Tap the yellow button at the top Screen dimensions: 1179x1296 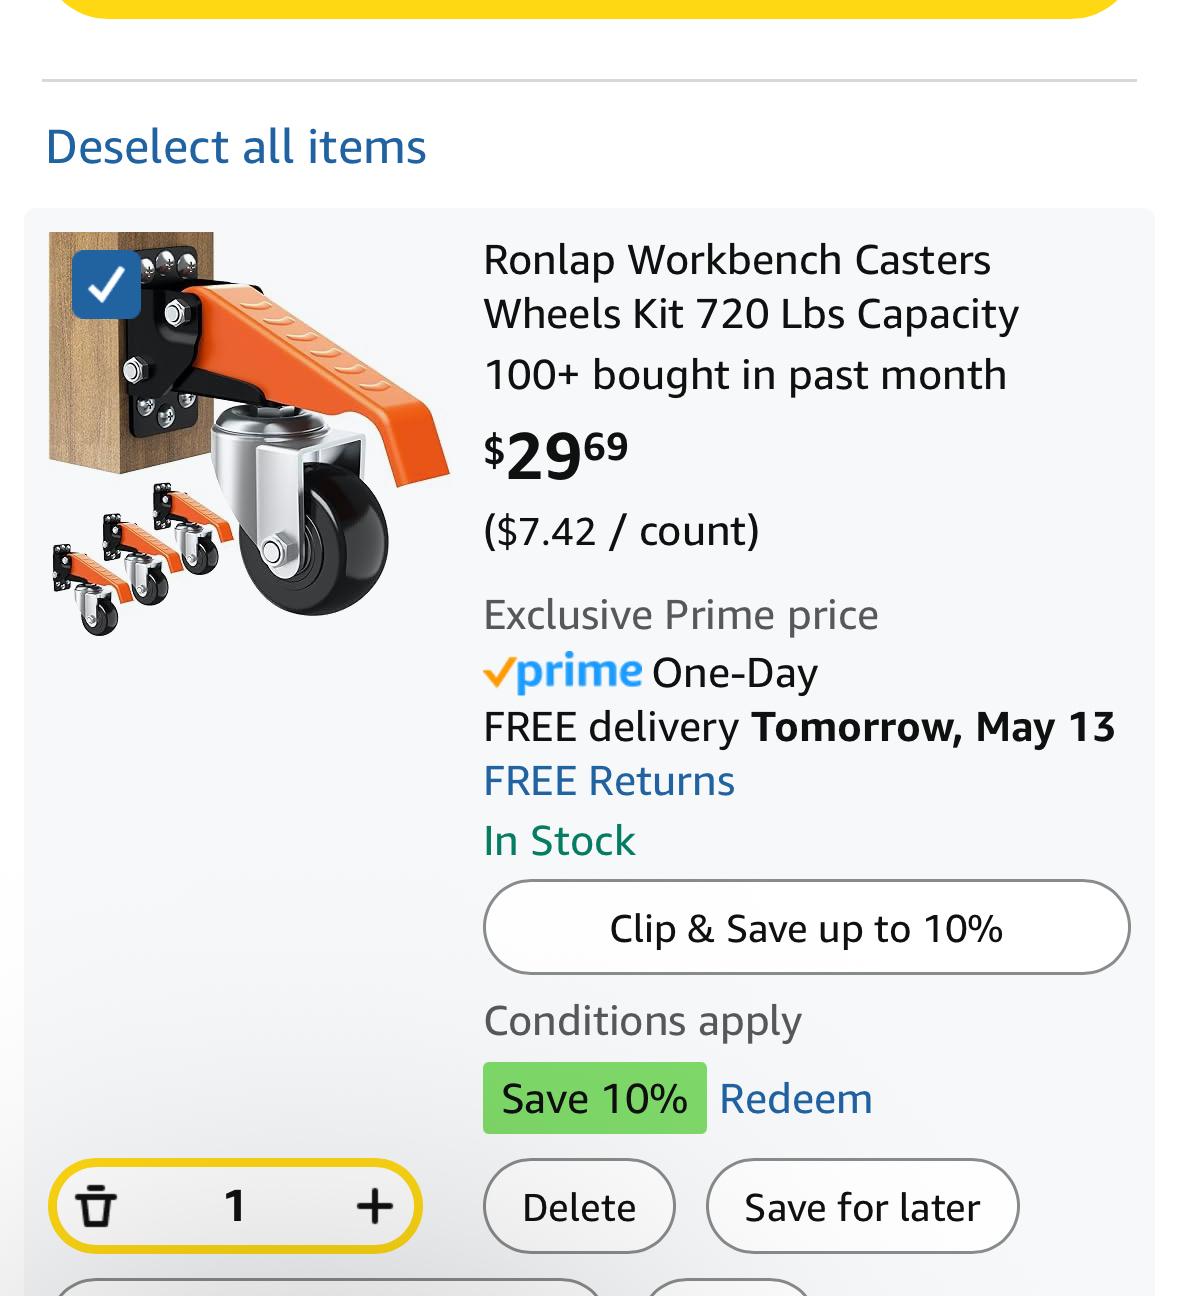pyautogui.click(x=590, y=8)
